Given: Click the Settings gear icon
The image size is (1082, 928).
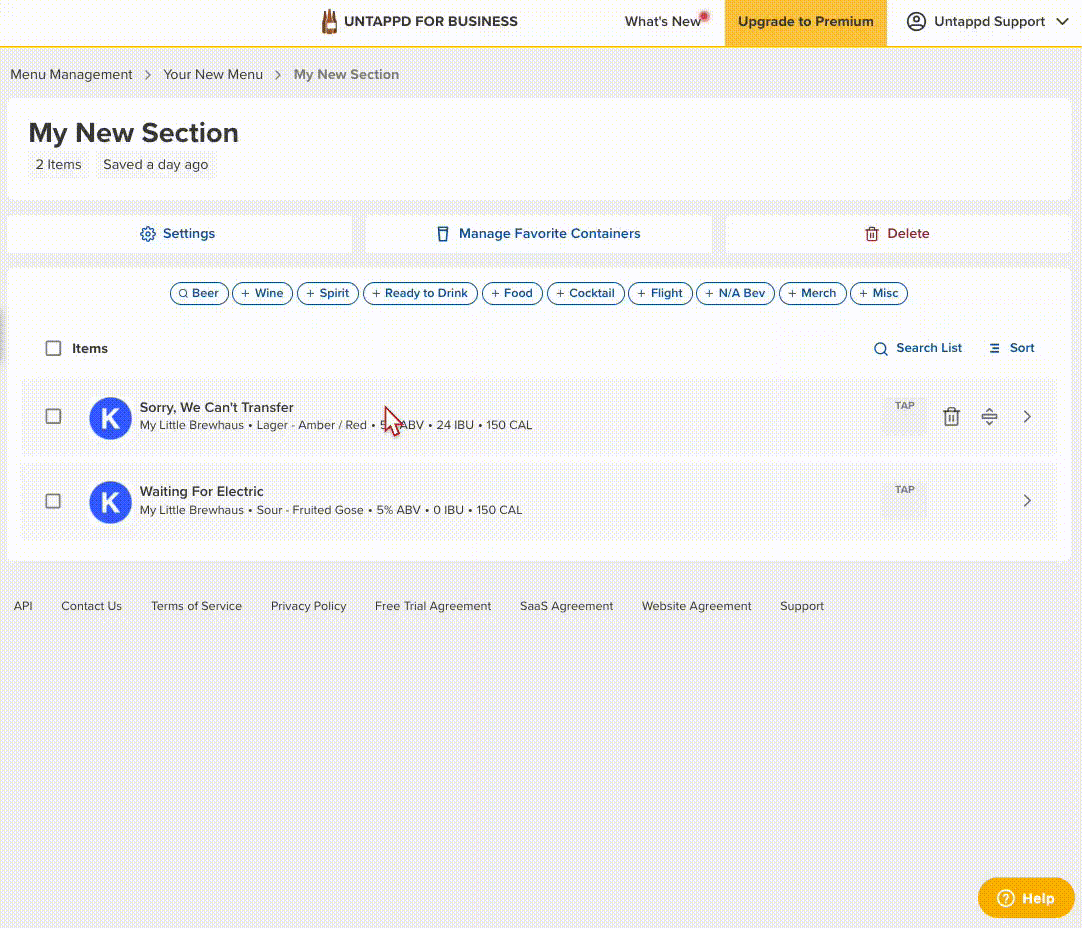Looking at the screenshot, I should pos(148,234).
